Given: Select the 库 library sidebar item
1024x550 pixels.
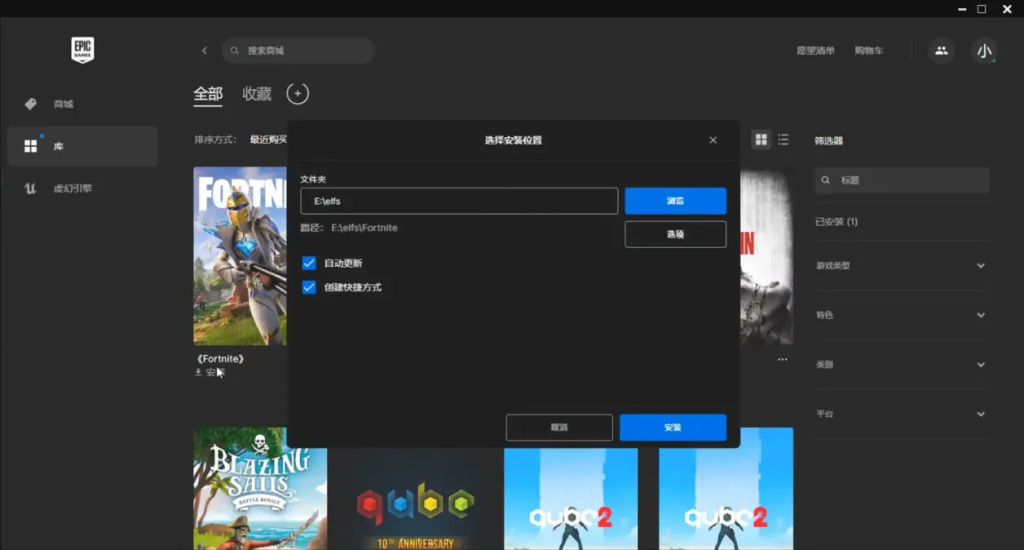Looking at the screenshot, I should pos(82,146).
